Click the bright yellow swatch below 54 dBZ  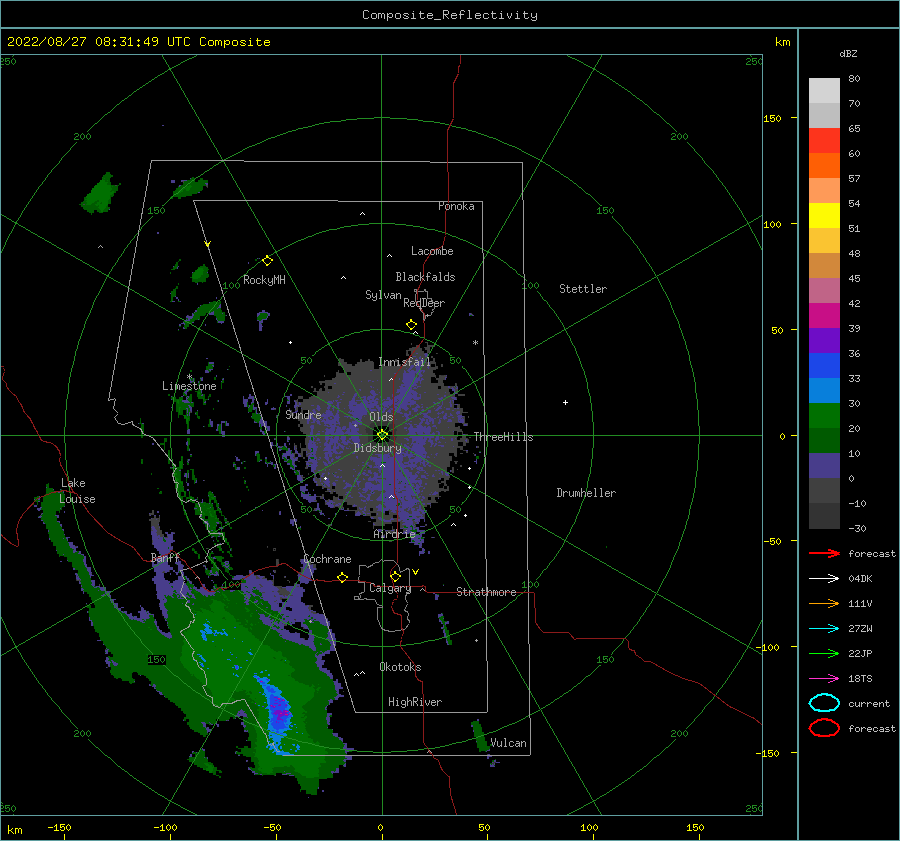point(824,215)
